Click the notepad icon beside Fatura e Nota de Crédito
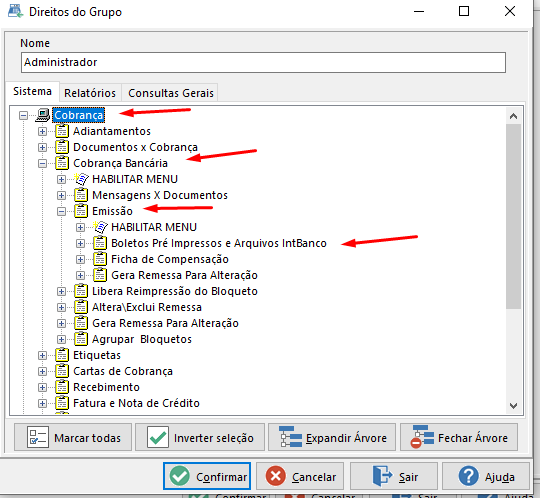 tap(62, 403)
